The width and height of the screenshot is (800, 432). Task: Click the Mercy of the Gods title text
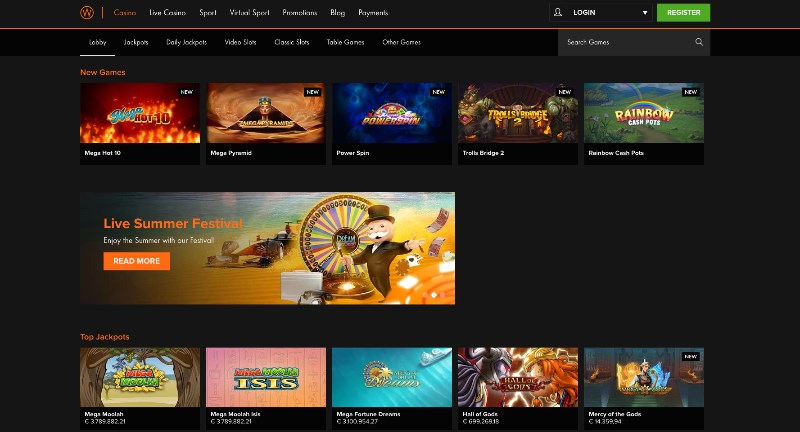pos(615,414)
